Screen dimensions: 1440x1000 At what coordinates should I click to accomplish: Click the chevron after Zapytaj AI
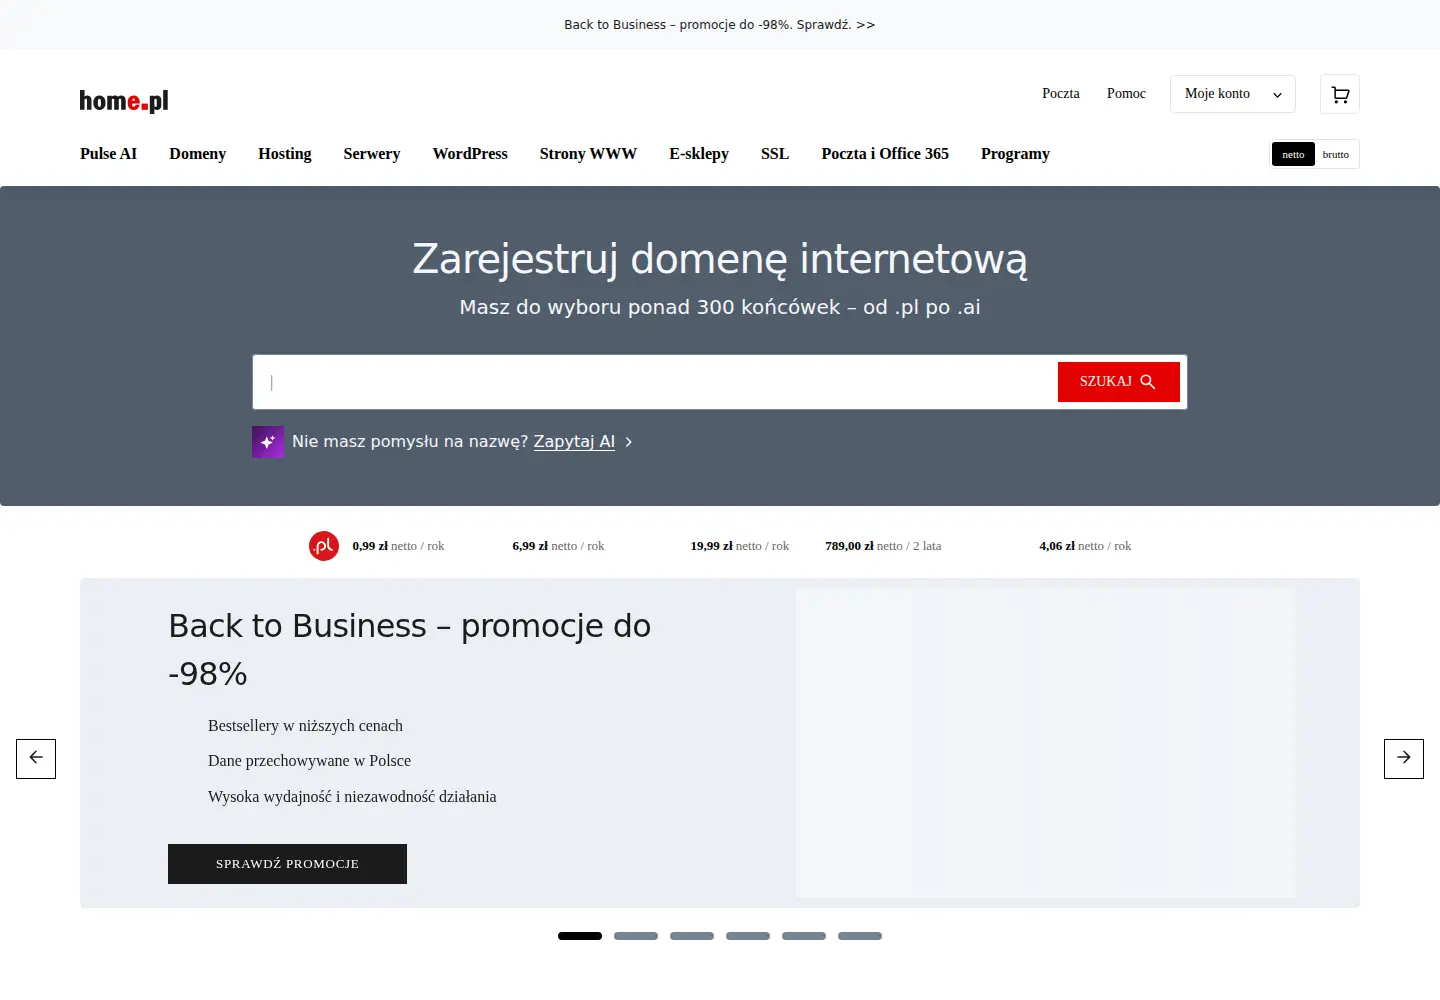629,442
